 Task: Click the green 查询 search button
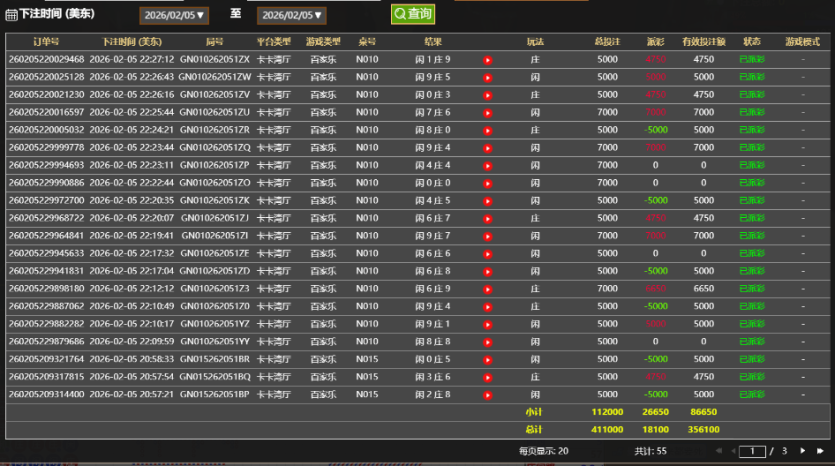pos(412,14)
